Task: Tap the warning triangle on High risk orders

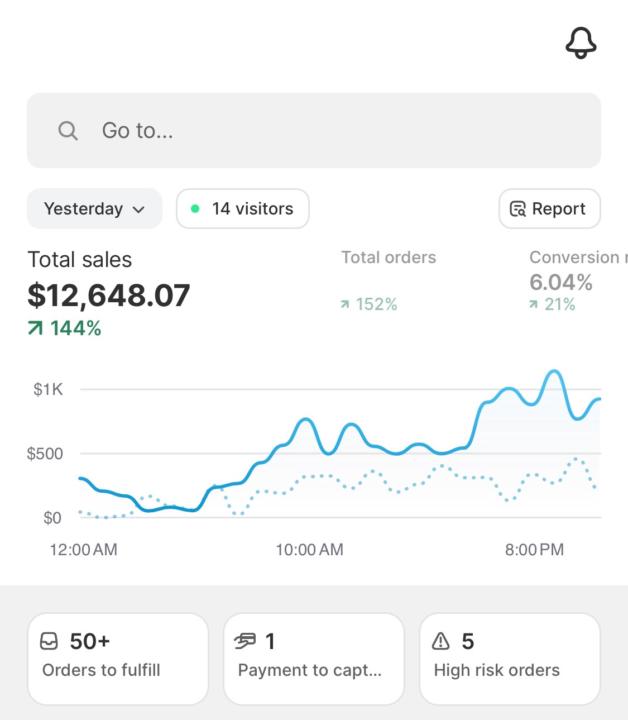Action: coord(441,641)
